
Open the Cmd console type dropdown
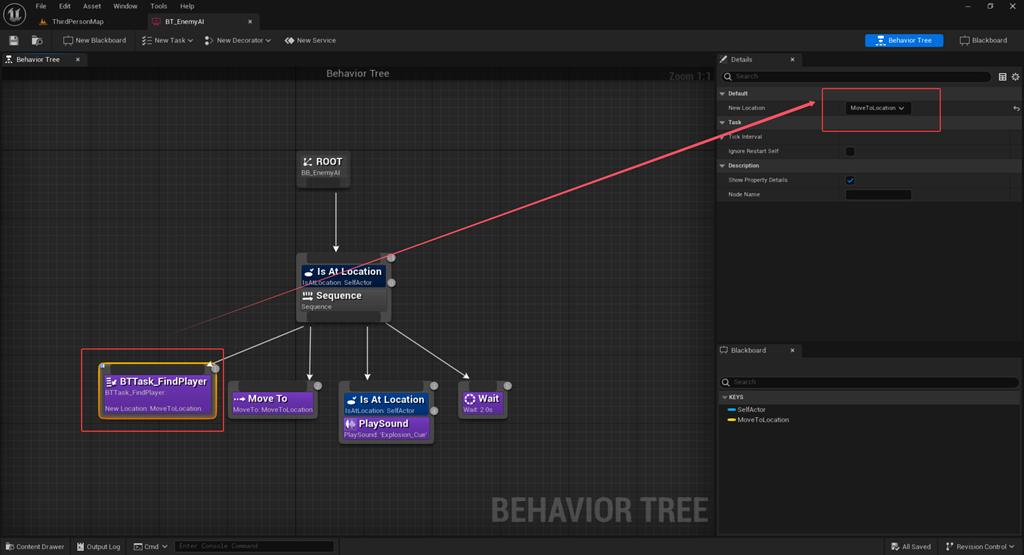(x=151, y=547)
